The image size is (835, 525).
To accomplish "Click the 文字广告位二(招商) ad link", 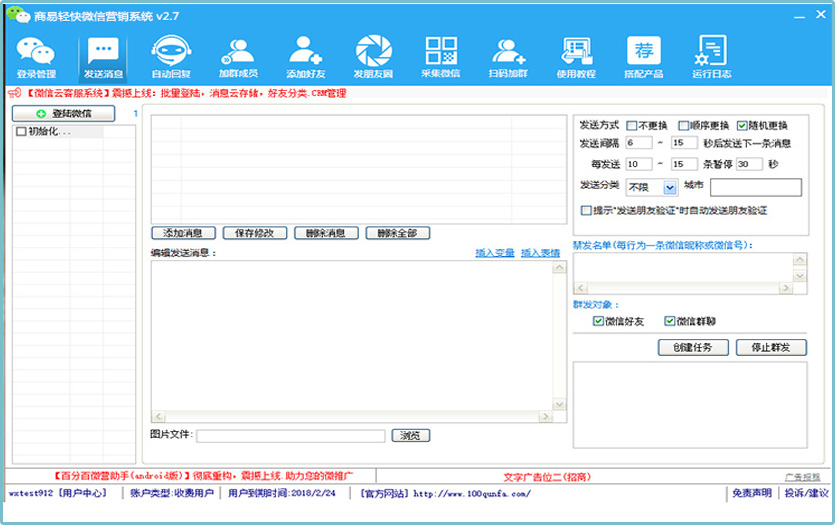I will click(547, 477).
